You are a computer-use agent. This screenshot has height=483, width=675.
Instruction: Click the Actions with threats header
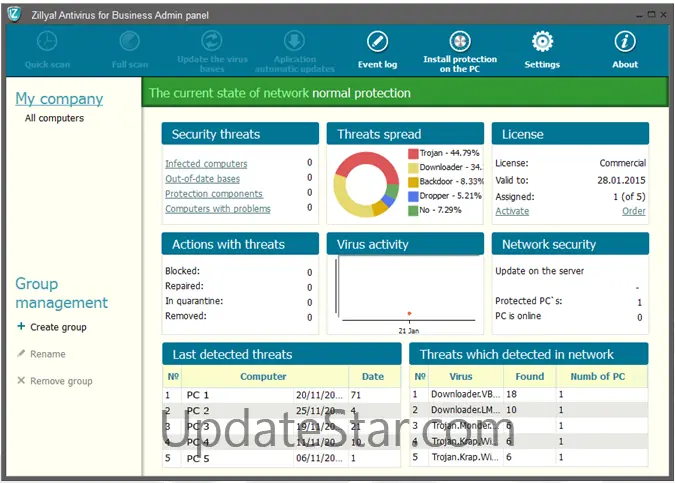(240, 244)
